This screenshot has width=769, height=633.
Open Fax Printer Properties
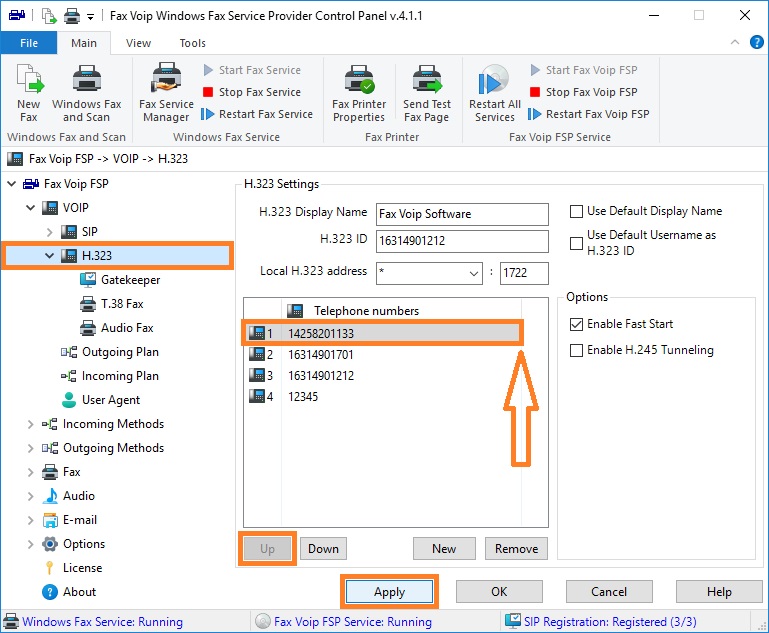359,93
